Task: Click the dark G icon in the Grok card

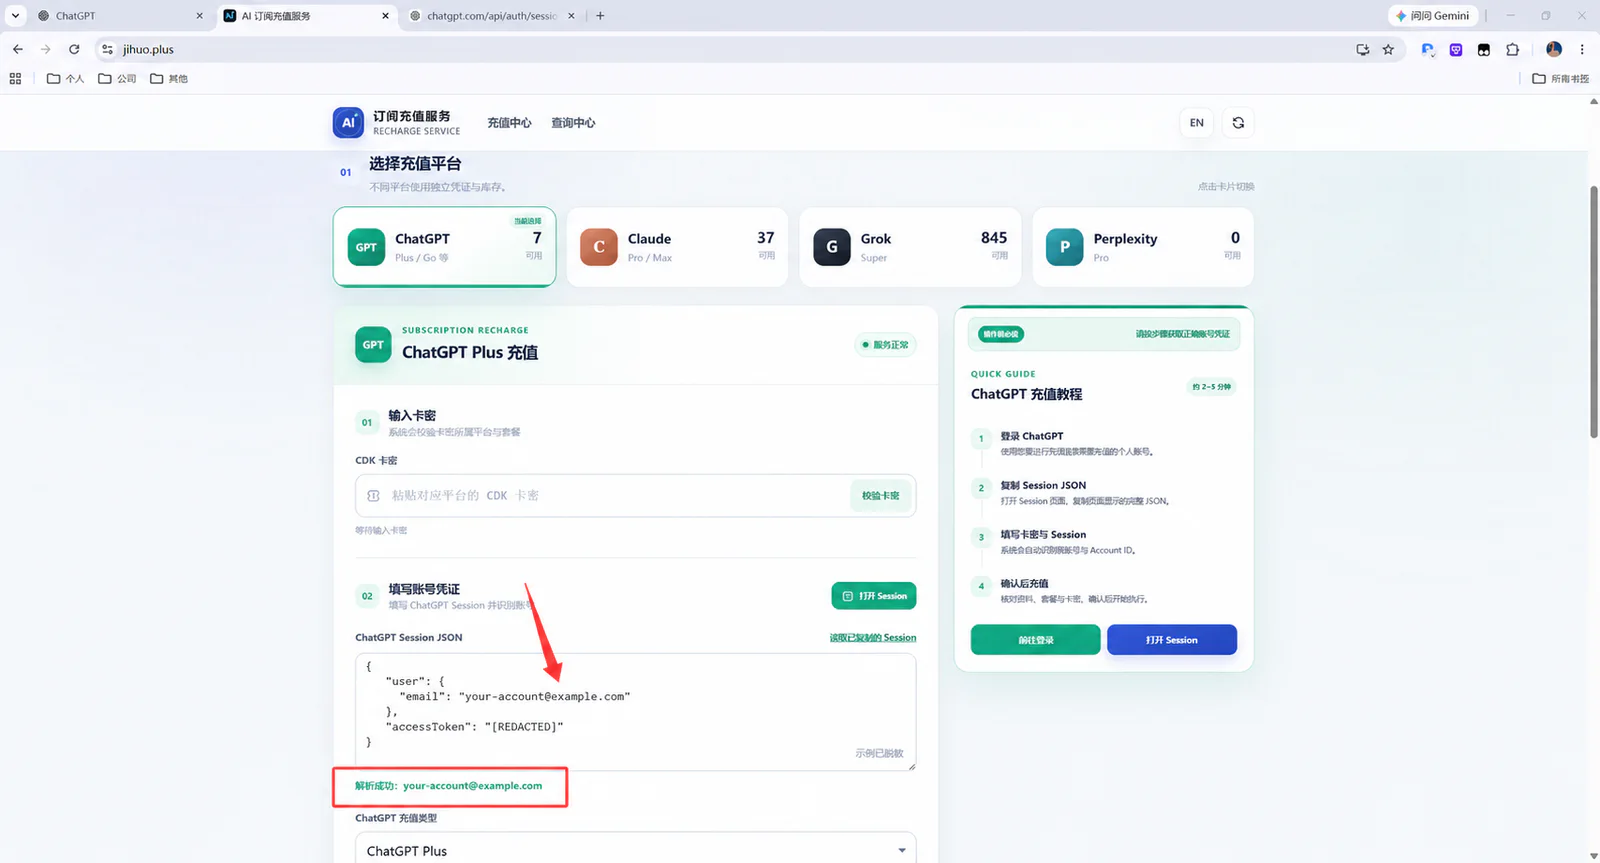Action: (x=832, y=247)
